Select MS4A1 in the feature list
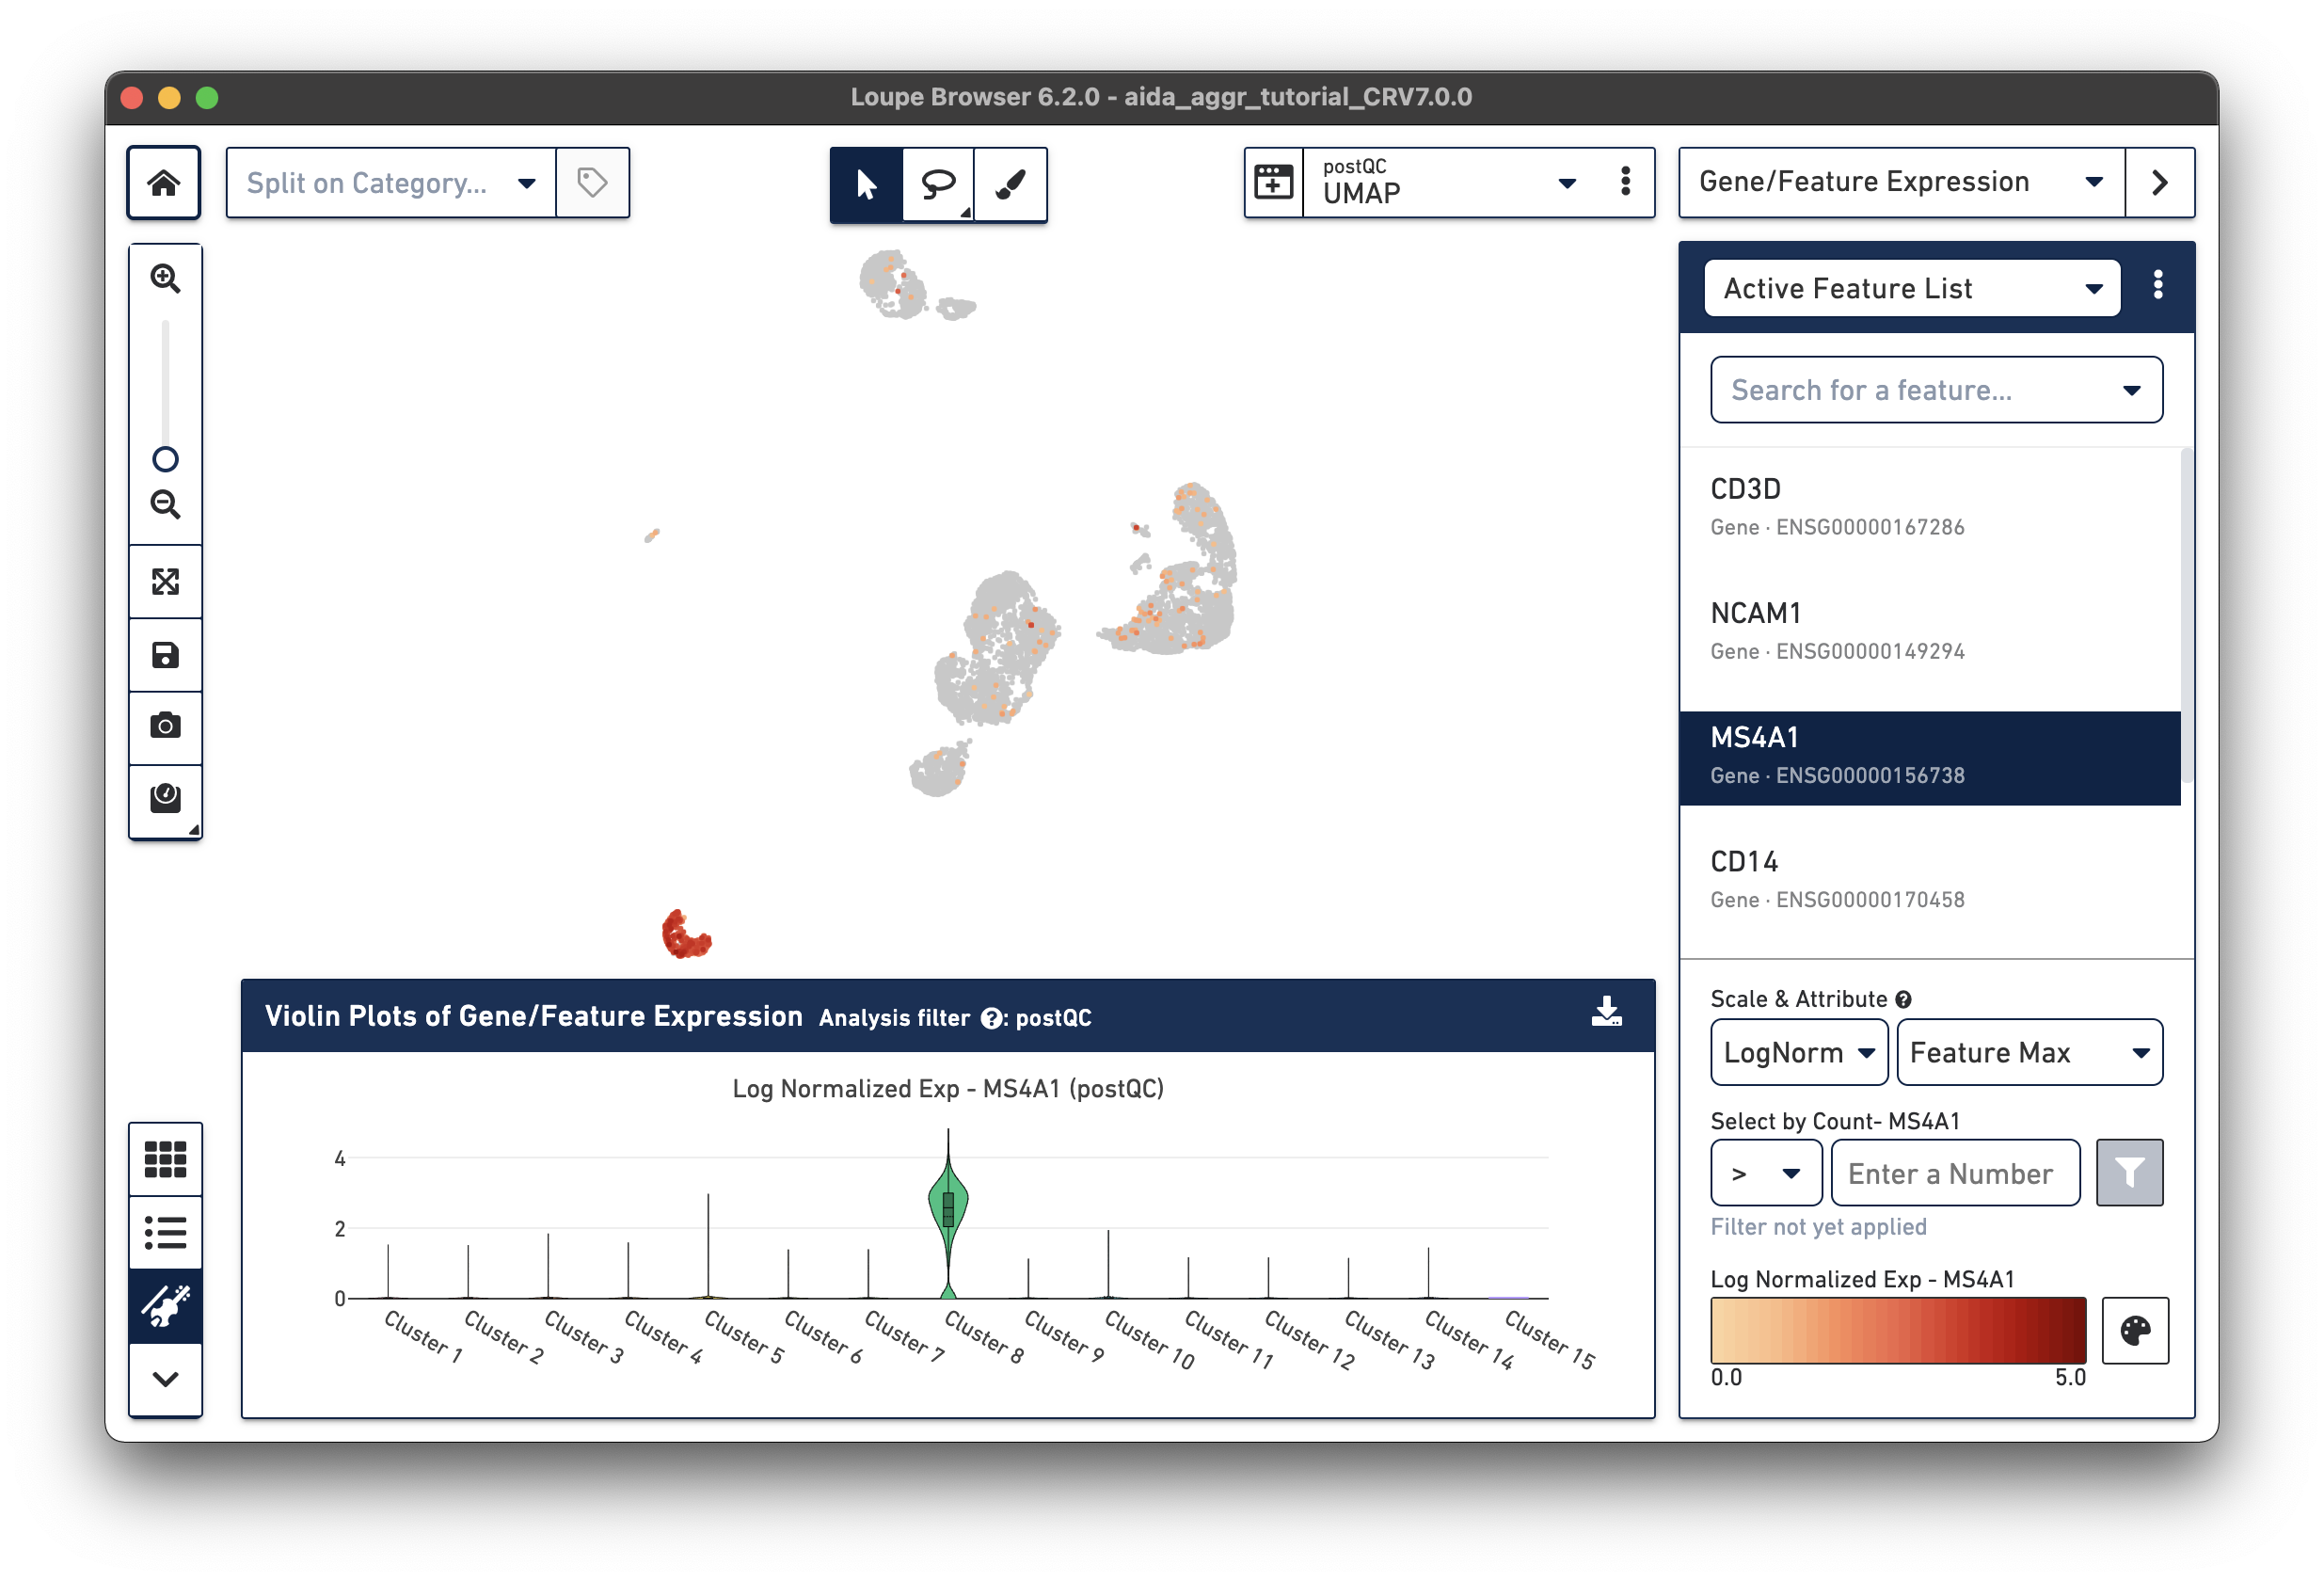 pos(1929,758)
